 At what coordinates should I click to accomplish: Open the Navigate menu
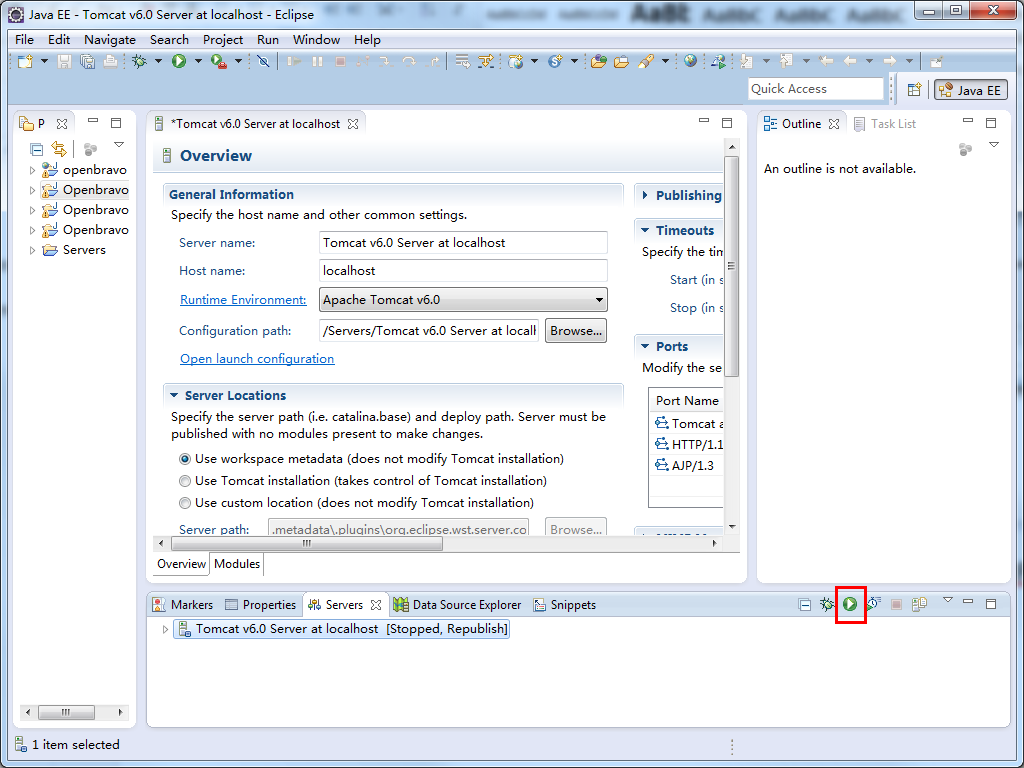point(110,40)
